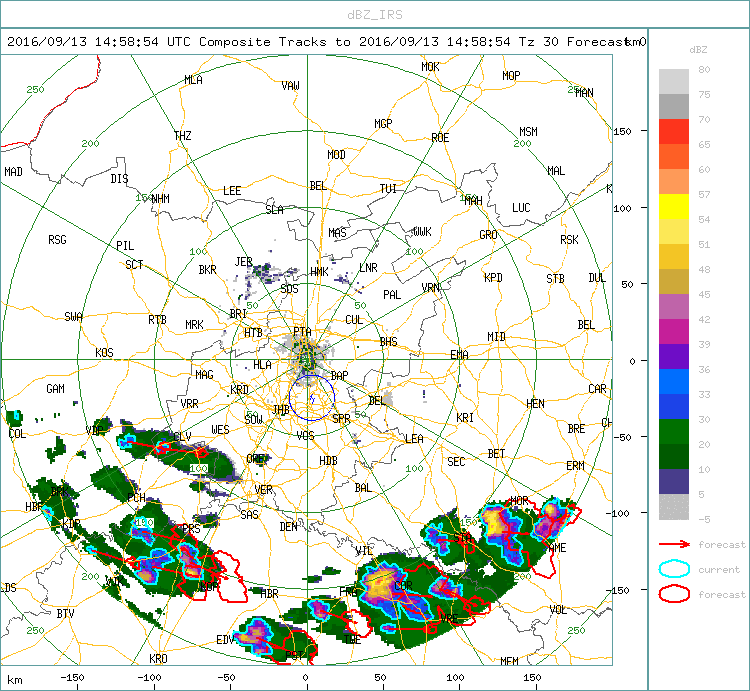
Task: Click the EMA station label
Action: coord(459,355)
